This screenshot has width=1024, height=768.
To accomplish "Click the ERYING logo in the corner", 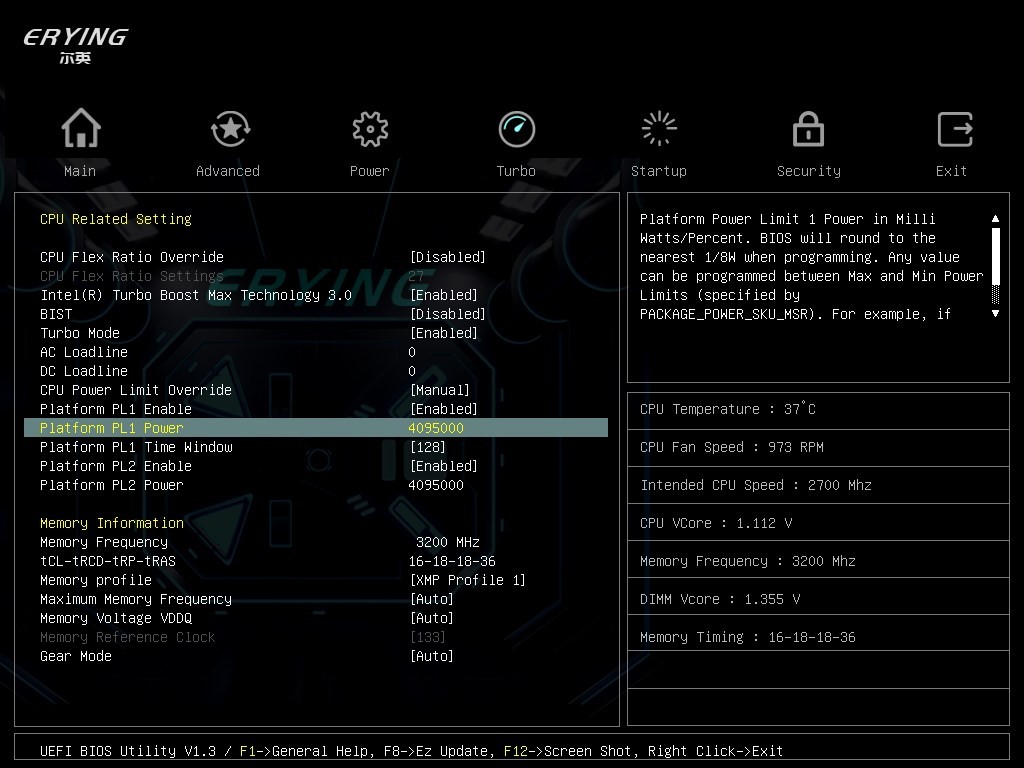I will pos(76,45).
